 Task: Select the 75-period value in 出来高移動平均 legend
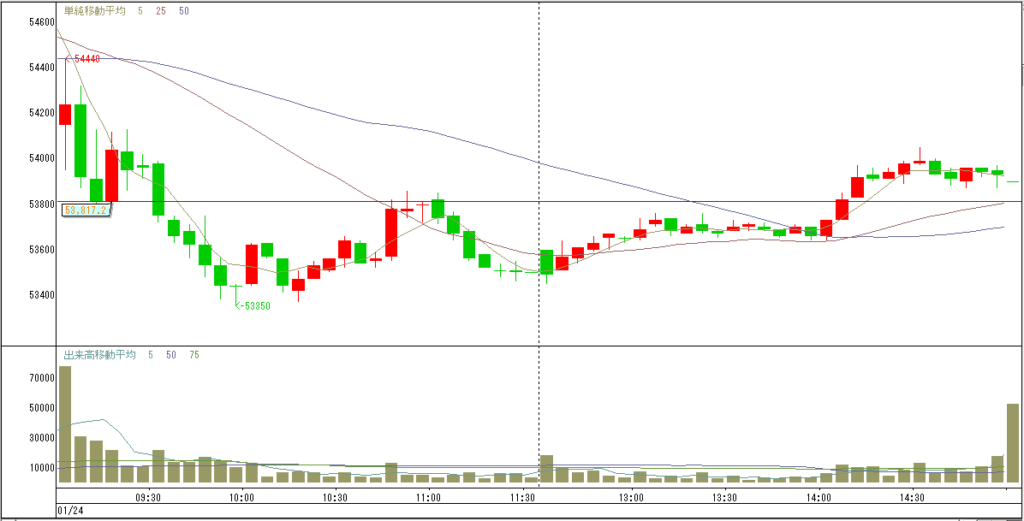click(194, 355)
